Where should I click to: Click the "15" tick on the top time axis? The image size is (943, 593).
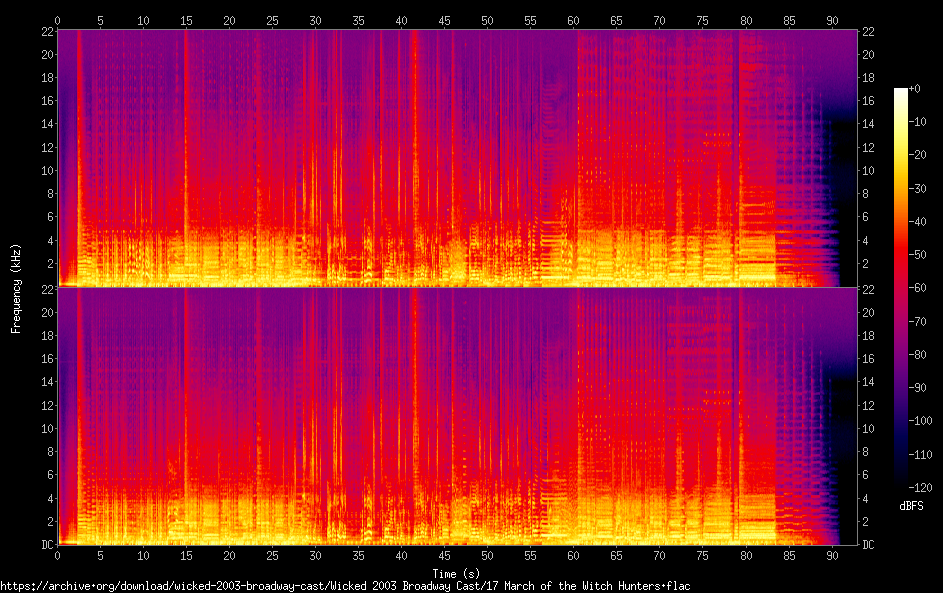186,21
